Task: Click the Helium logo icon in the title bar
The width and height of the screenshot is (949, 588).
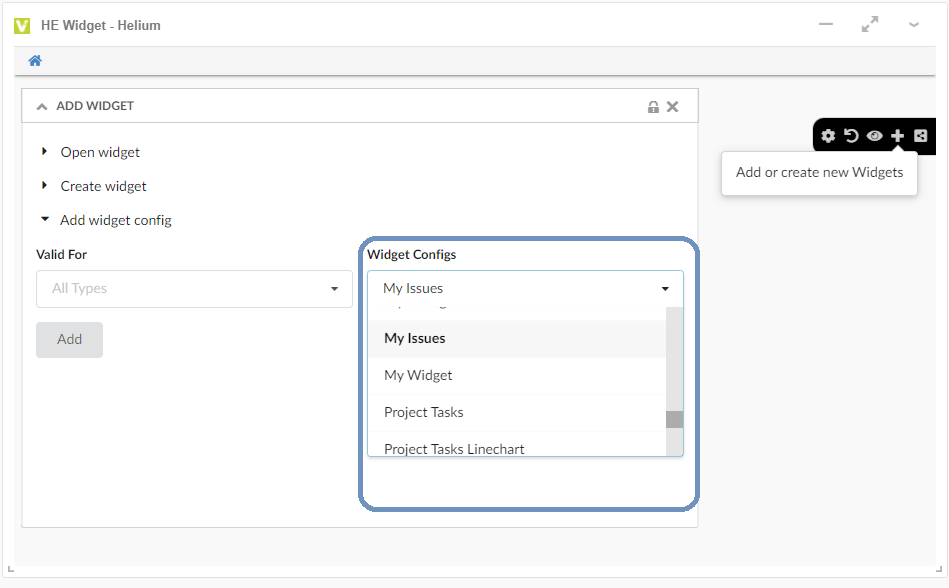Action: (x=22, y=25)
